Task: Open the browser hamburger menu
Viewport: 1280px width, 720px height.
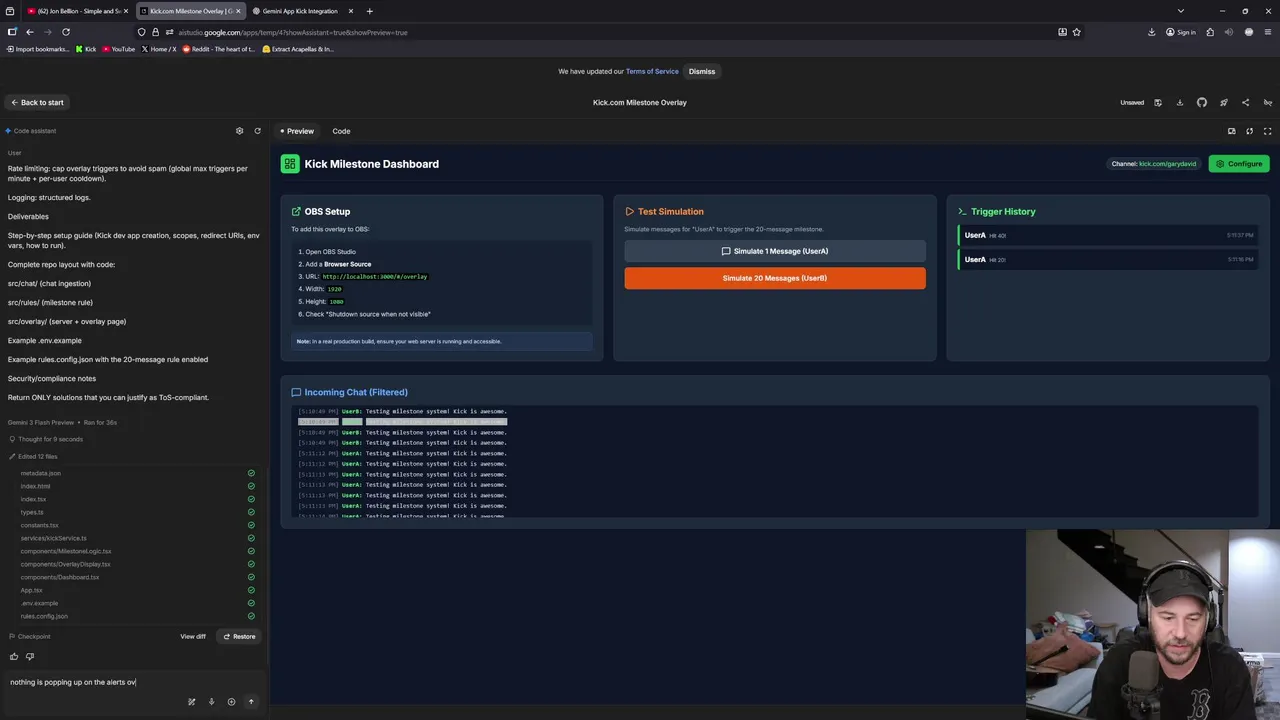Action: (1268, 32)
